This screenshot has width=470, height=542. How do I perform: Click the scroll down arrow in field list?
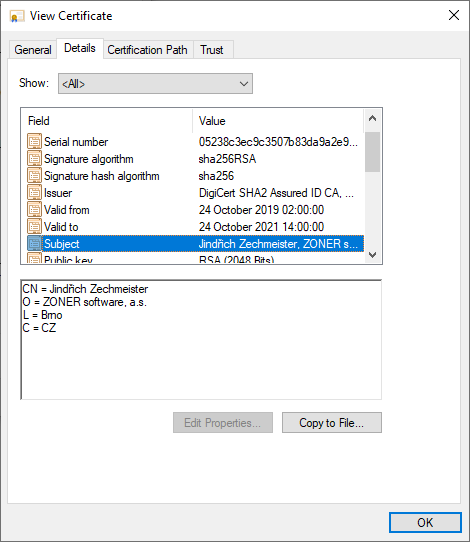click(x=372, y=255)
